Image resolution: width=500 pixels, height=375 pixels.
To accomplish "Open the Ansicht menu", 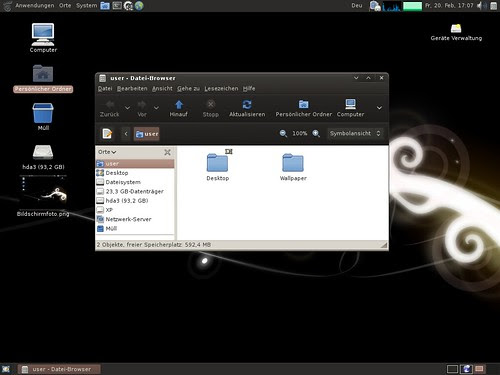I will 162,88.
